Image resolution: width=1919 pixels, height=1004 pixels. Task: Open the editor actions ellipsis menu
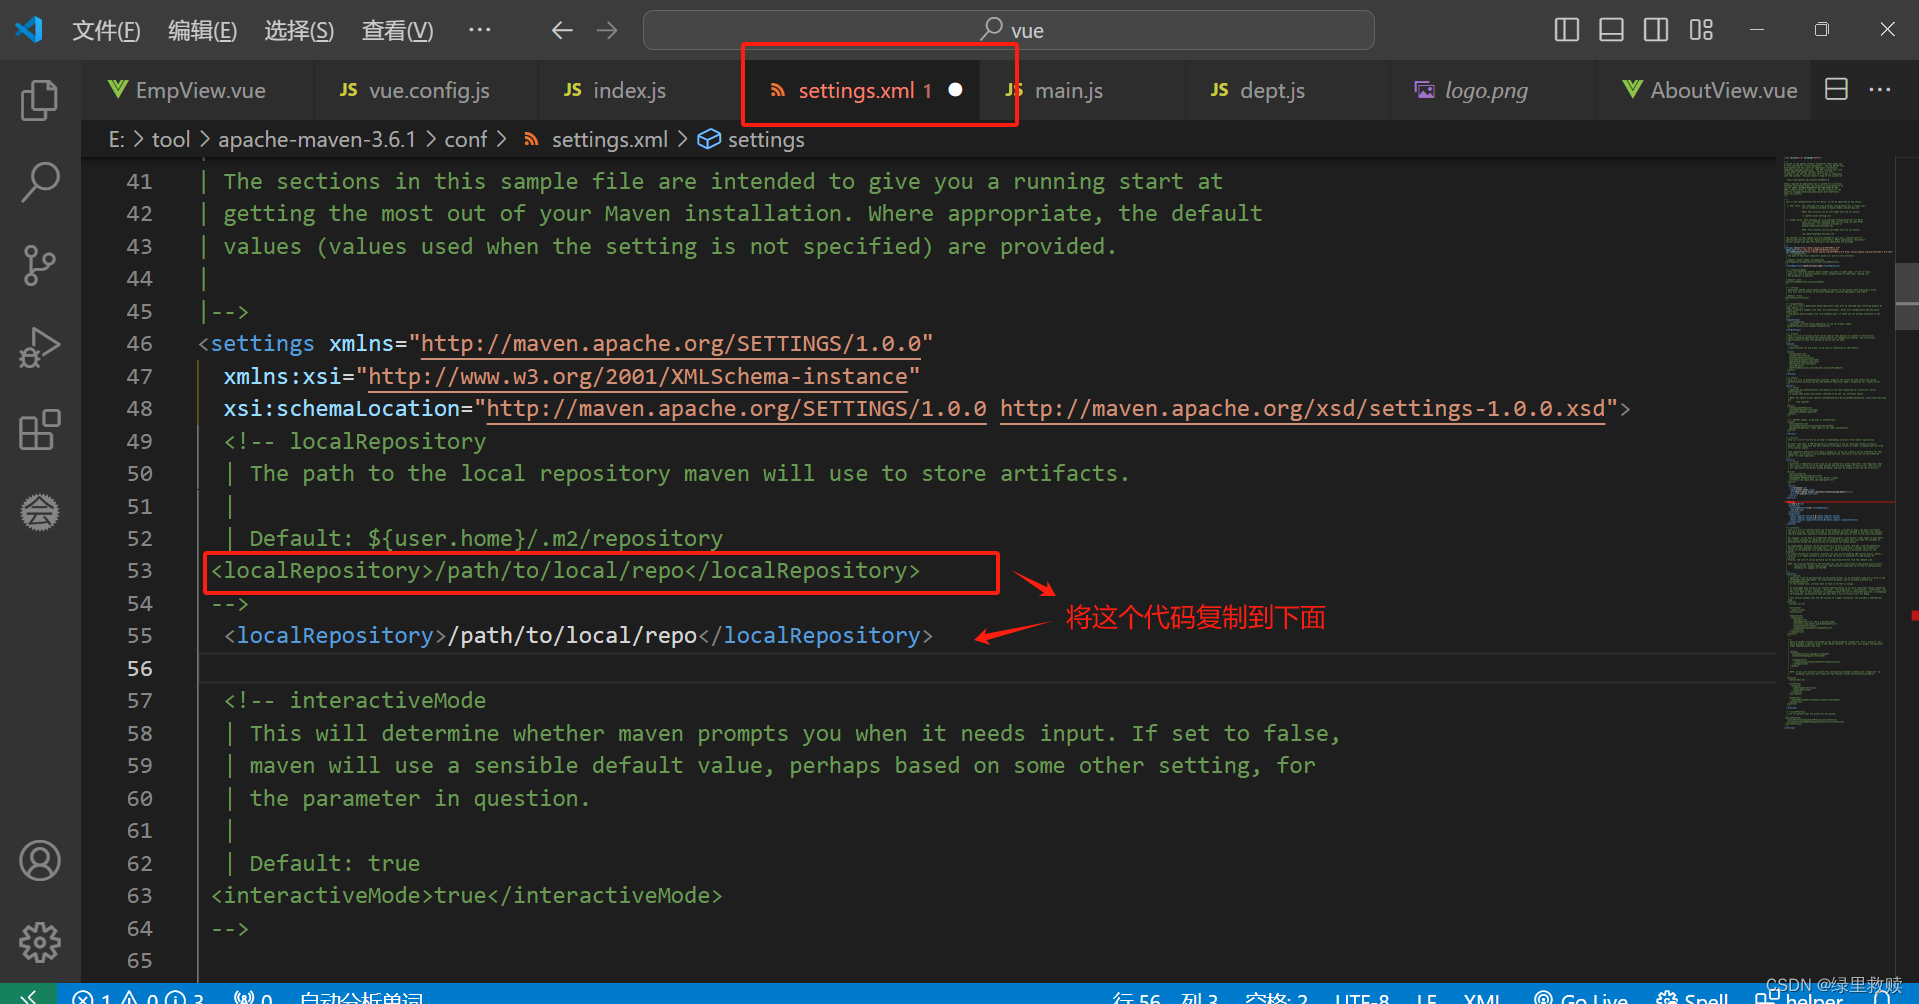point(1879,90)
